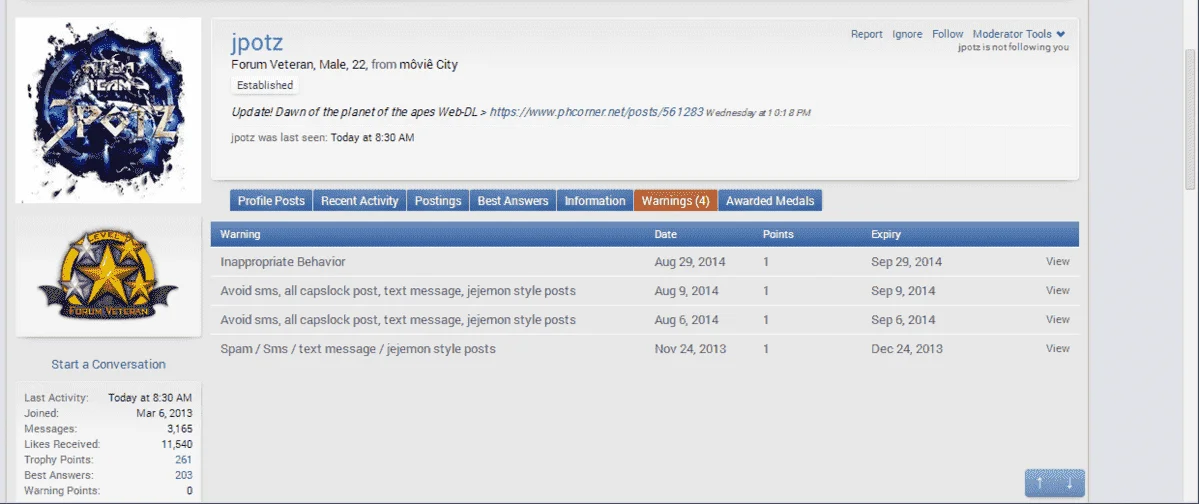Click Ignore link
The width and height of the screenshot is (1199, 504).
pos(907,34)
